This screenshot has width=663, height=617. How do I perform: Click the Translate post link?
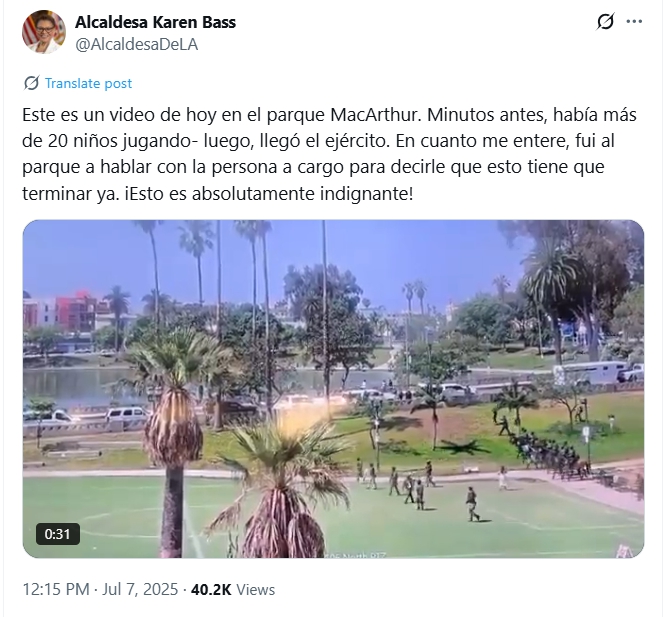[88, 83]
